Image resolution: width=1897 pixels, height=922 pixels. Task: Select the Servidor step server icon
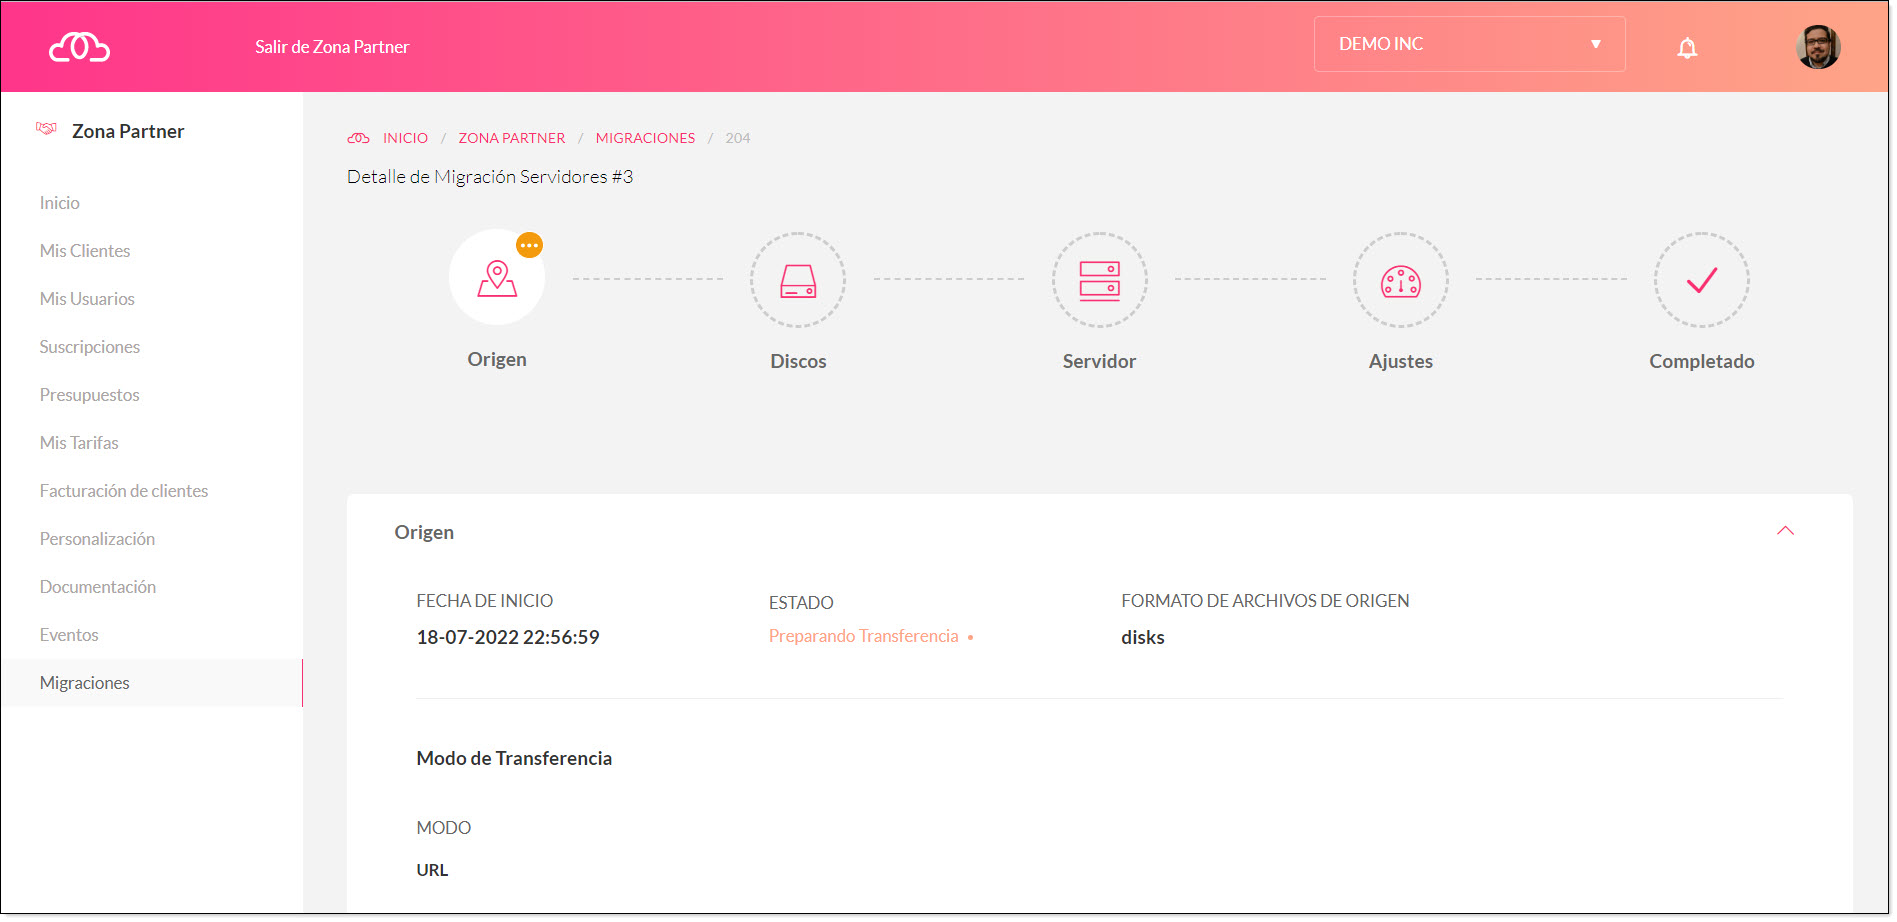pyautogui.click(x=1099, y=280)
